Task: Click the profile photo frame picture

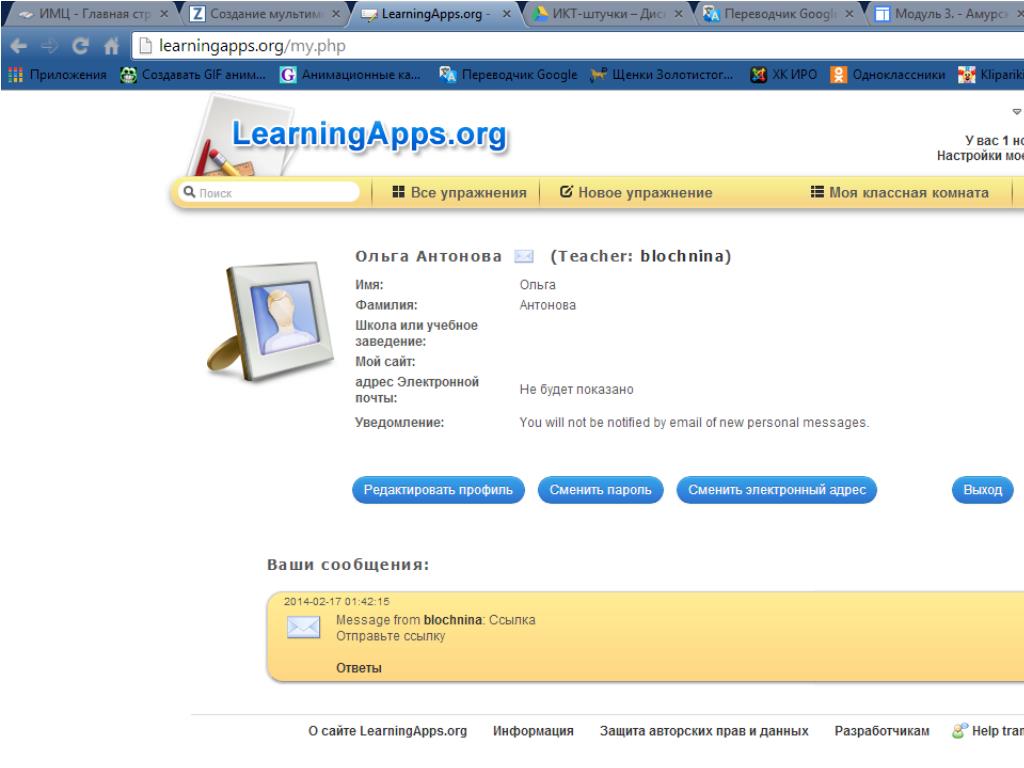Action: pos(270,322)
